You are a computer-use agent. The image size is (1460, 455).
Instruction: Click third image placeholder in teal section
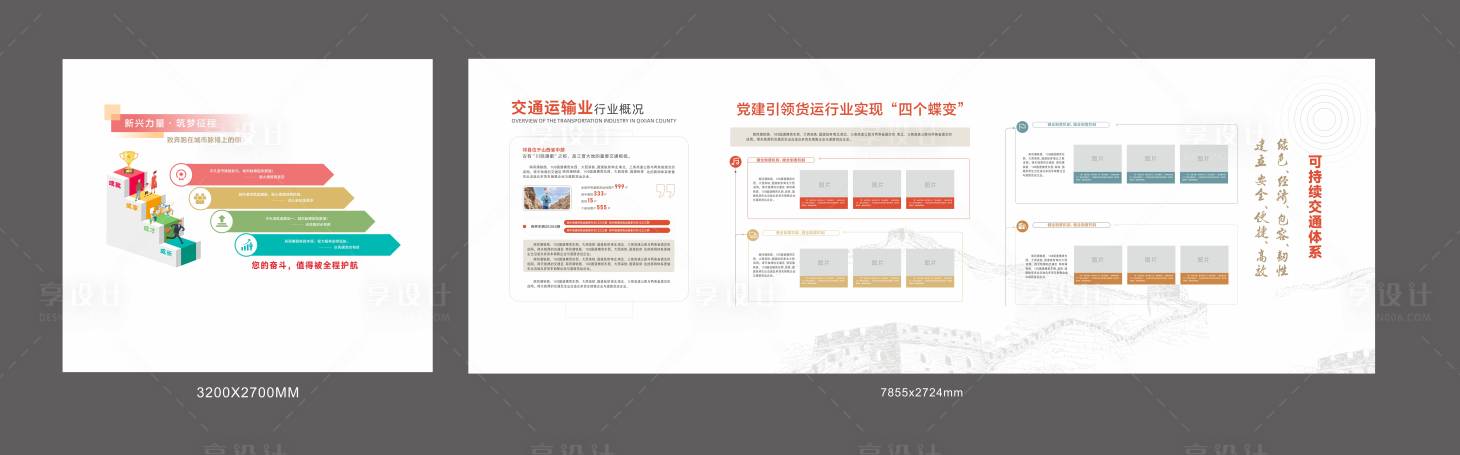(x=1204, y=158)
